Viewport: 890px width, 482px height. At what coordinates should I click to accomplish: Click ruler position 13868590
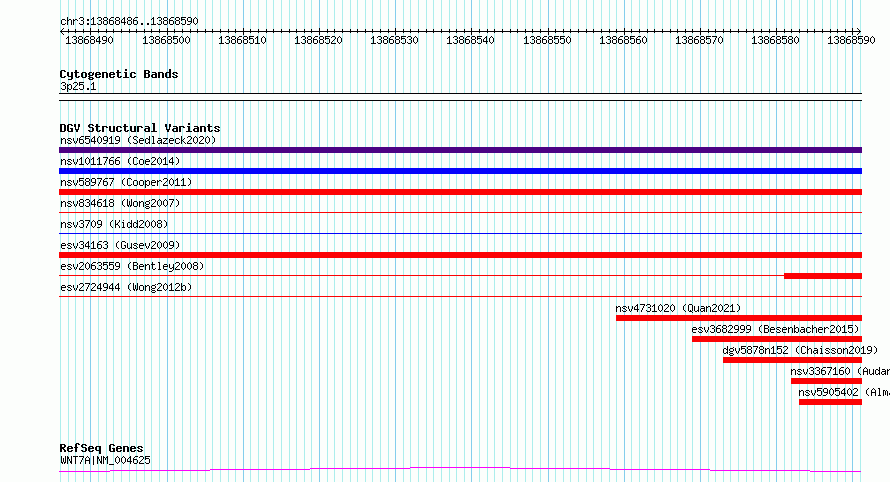point(851,40)
